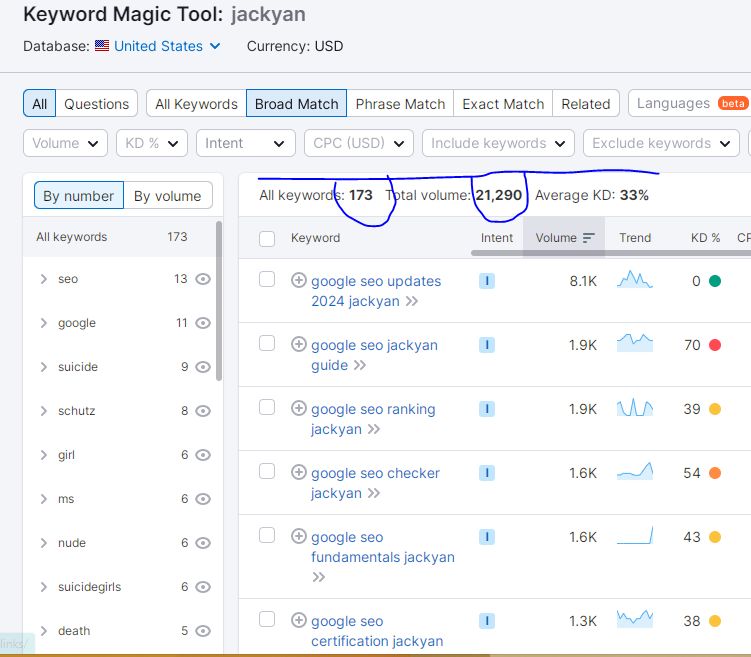Click plus icon beside google seo certification jackyan
The image size is (751, 657).
(x=298, y=620)
